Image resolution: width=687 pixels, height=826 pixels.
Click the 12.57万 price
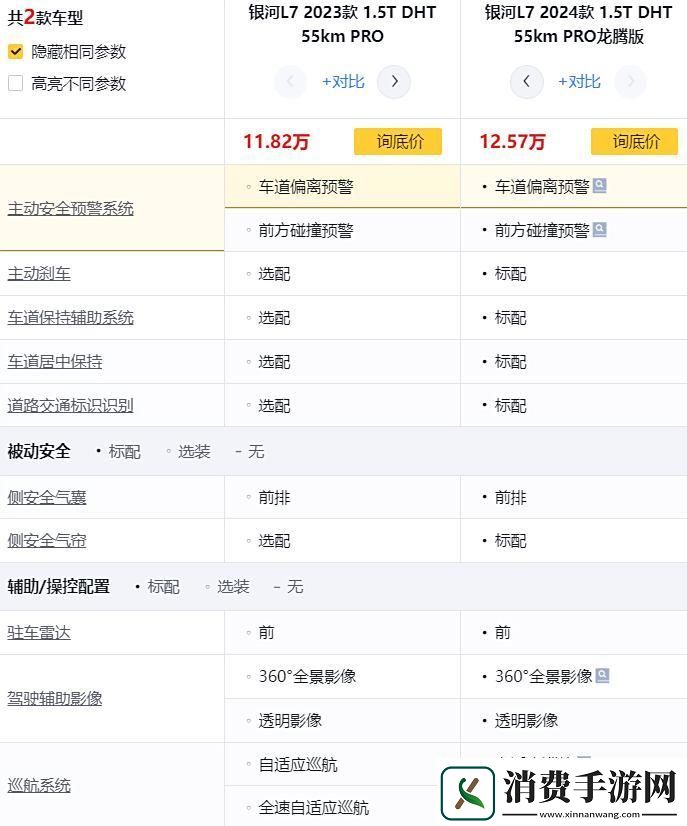click(x=512, y=142)
